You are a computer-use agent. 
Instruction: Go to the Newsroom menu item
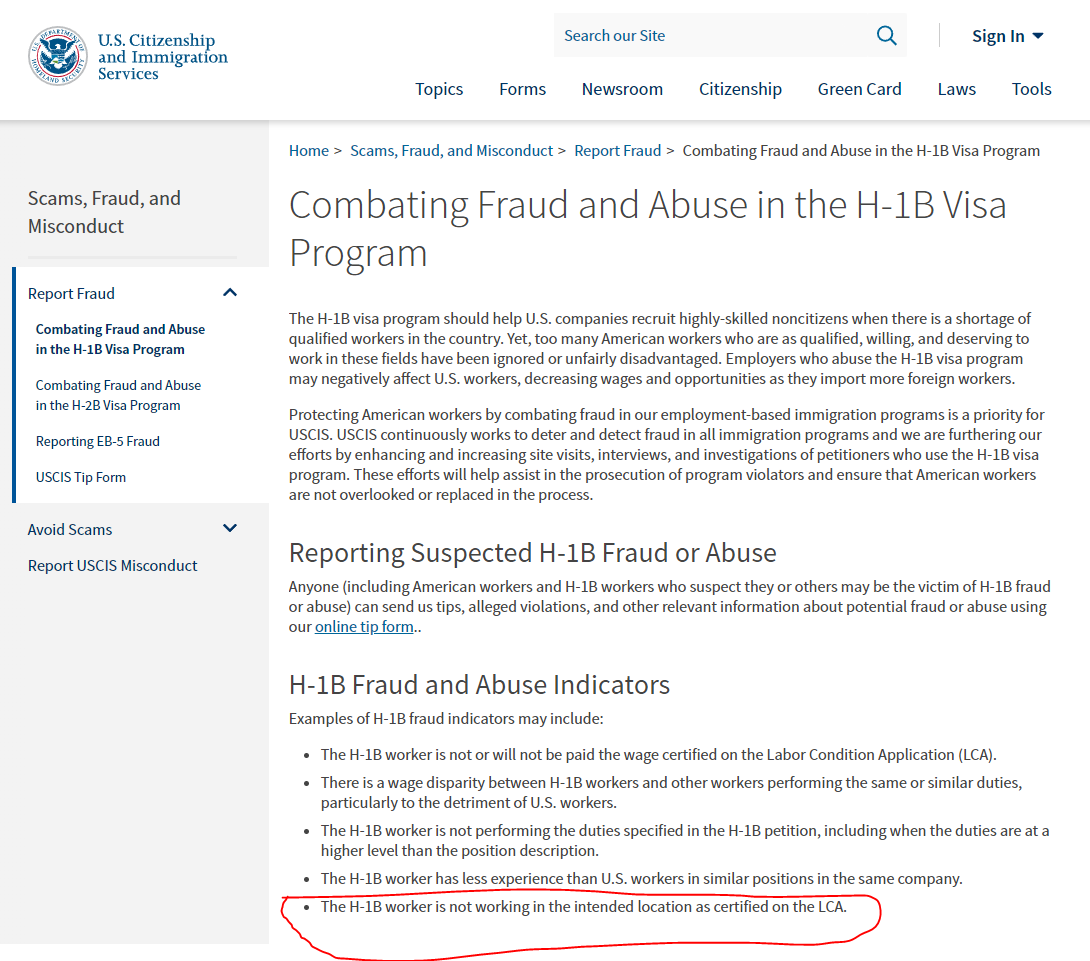(x=622, y=89)
